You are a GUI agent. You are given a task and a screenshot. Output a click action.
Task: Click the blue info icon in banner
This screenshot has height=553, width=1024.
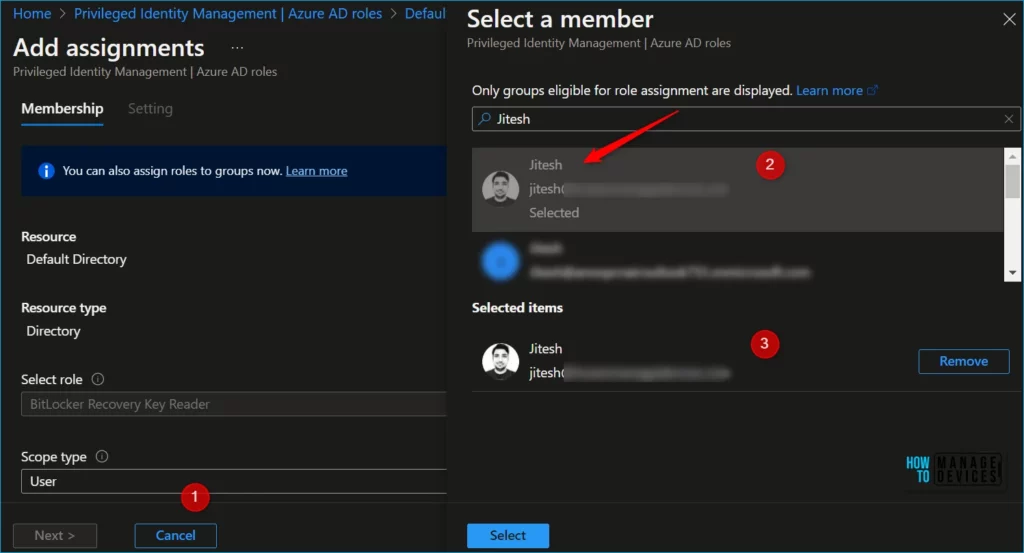(x=46, y=171)
